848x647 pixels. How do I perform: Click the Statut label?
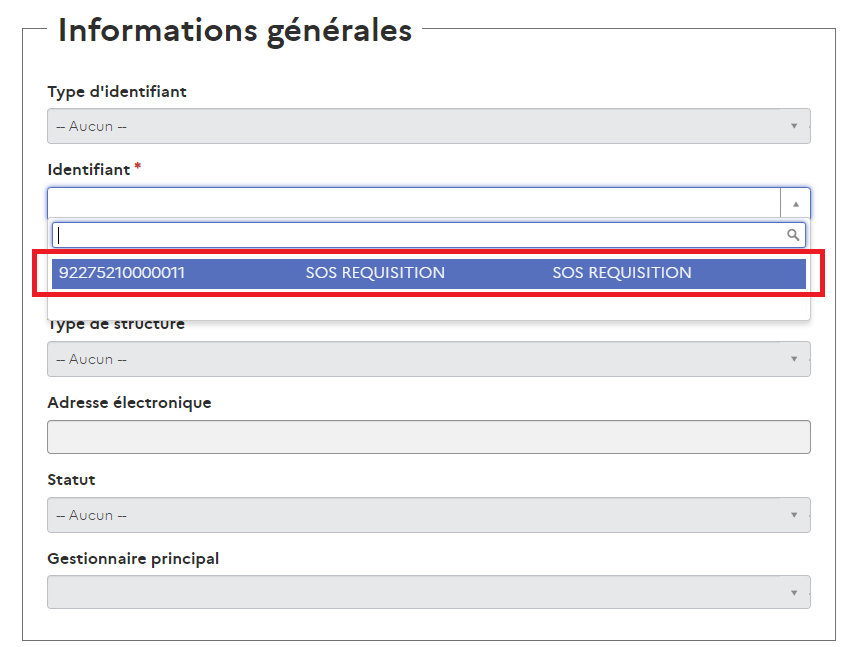tap(71, 480)
